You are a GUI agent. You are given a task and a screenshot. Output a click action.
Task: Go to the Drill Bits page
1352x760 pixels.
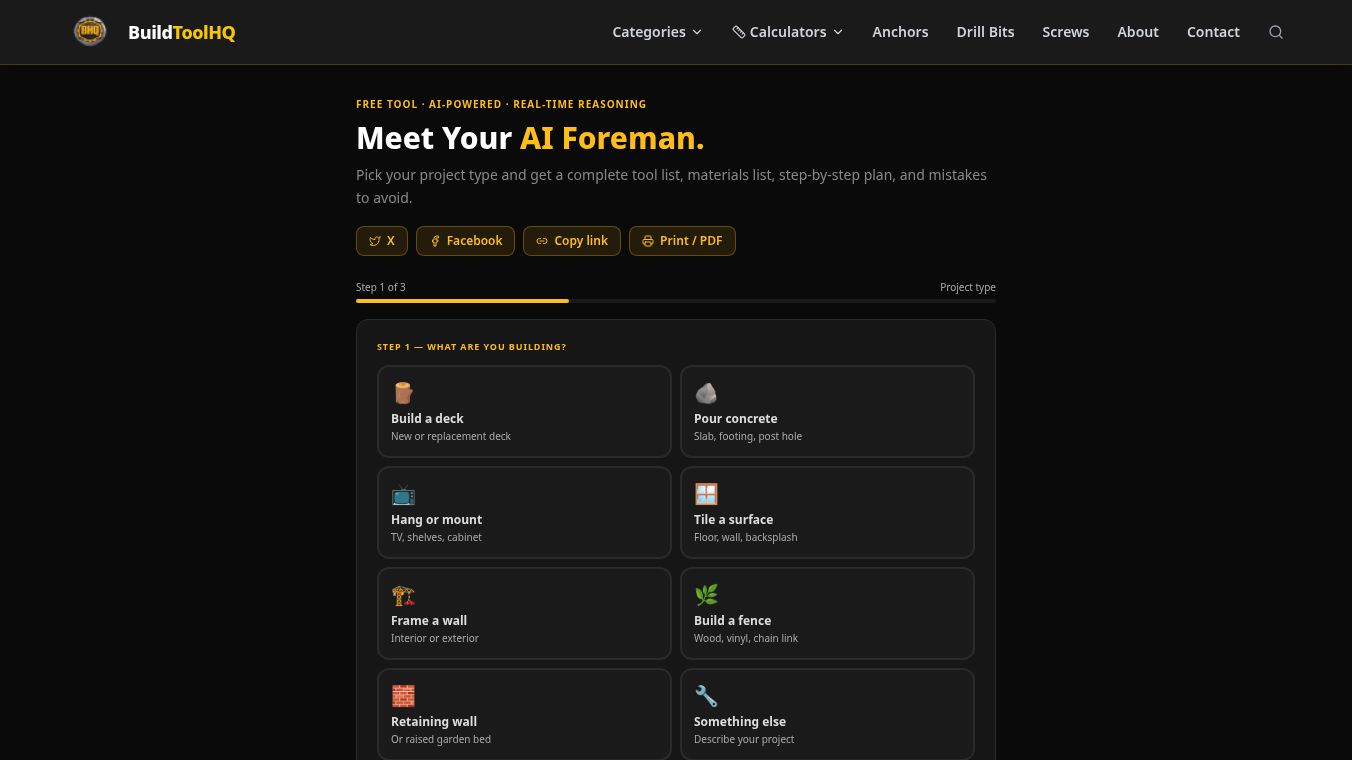point(985,32)
